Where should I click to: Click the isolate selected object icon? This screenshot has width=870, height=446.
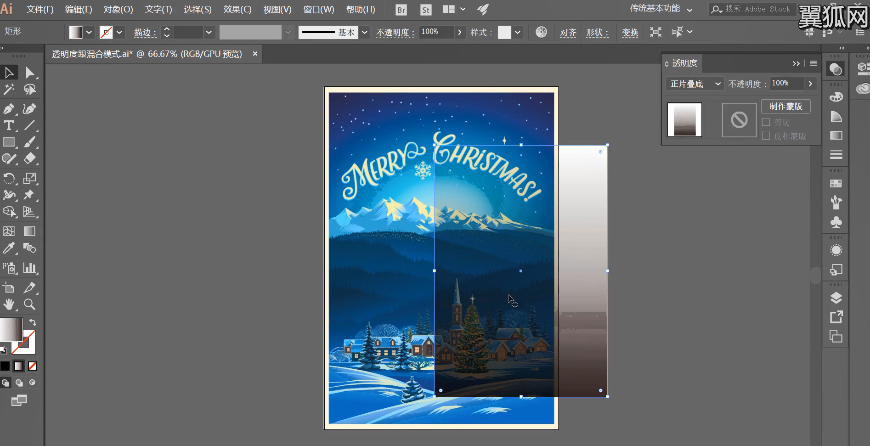coord(655,32)
